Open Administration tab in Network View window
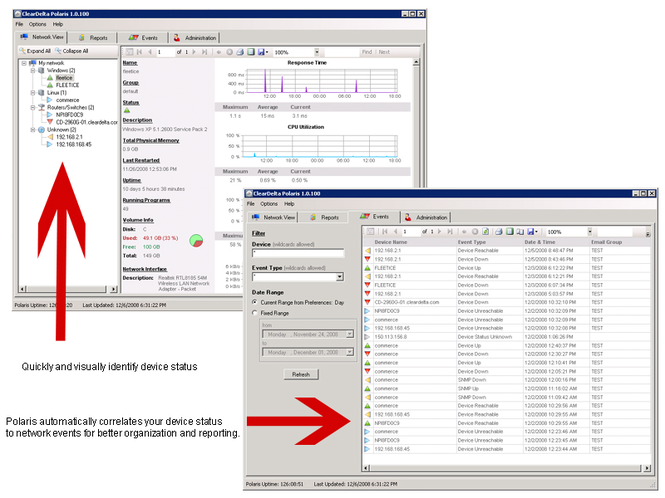Screen dimensions: 665x498 tap(195, 38)
